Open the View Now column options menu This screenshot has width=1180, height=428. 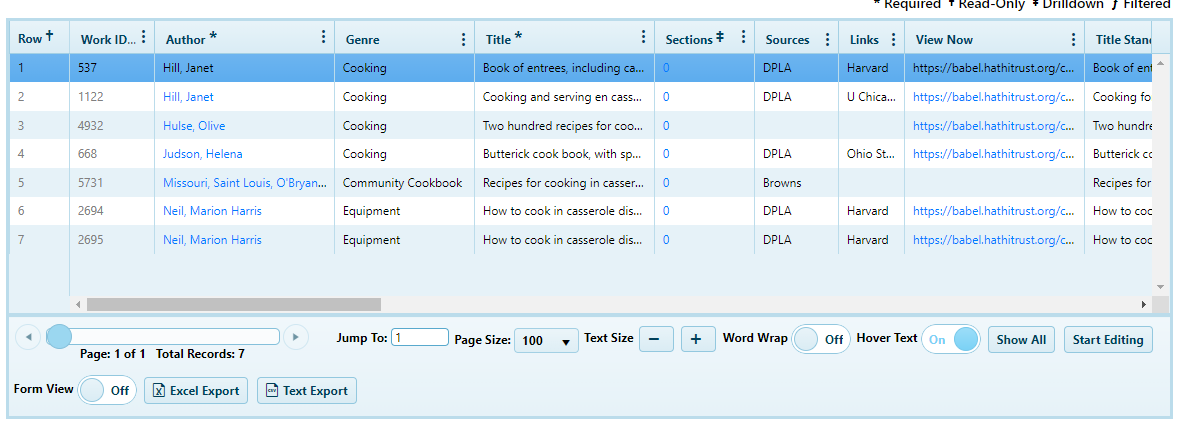[x=1073, y=39]
